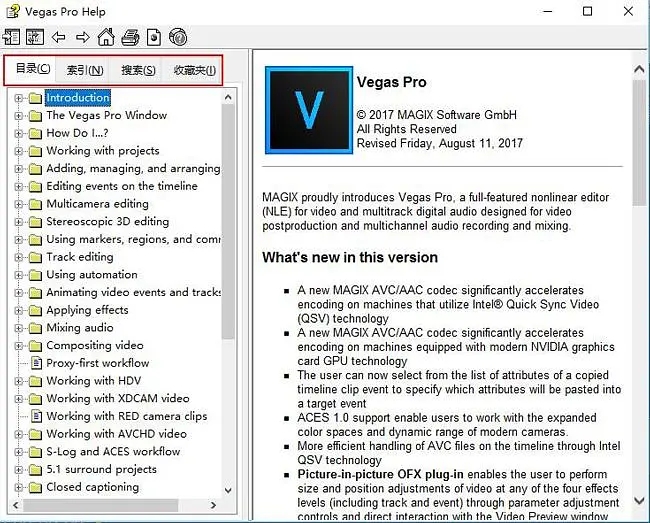This screenshot has width=650, height=523.
Task: Click page icon beside Working with RED camera clips
Action: click(x=36, y=416)
